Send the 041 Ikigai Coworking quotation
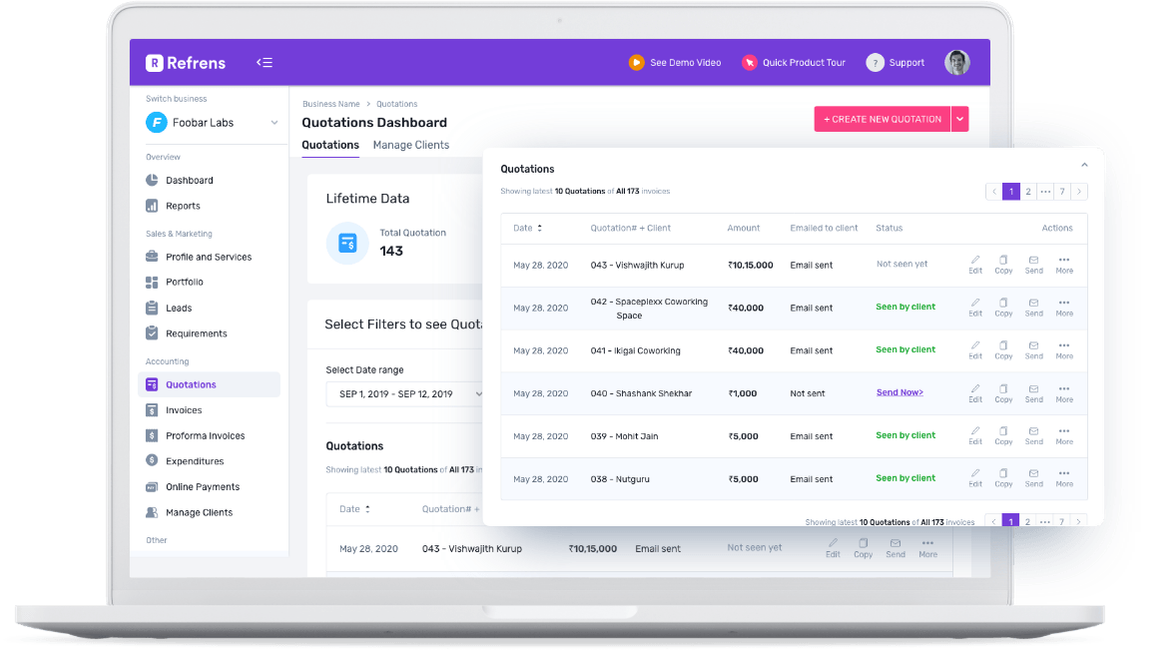Image resolution: width=1159 pixels, height=650 pixels. pyautogui.click(x=1033, y=350)
